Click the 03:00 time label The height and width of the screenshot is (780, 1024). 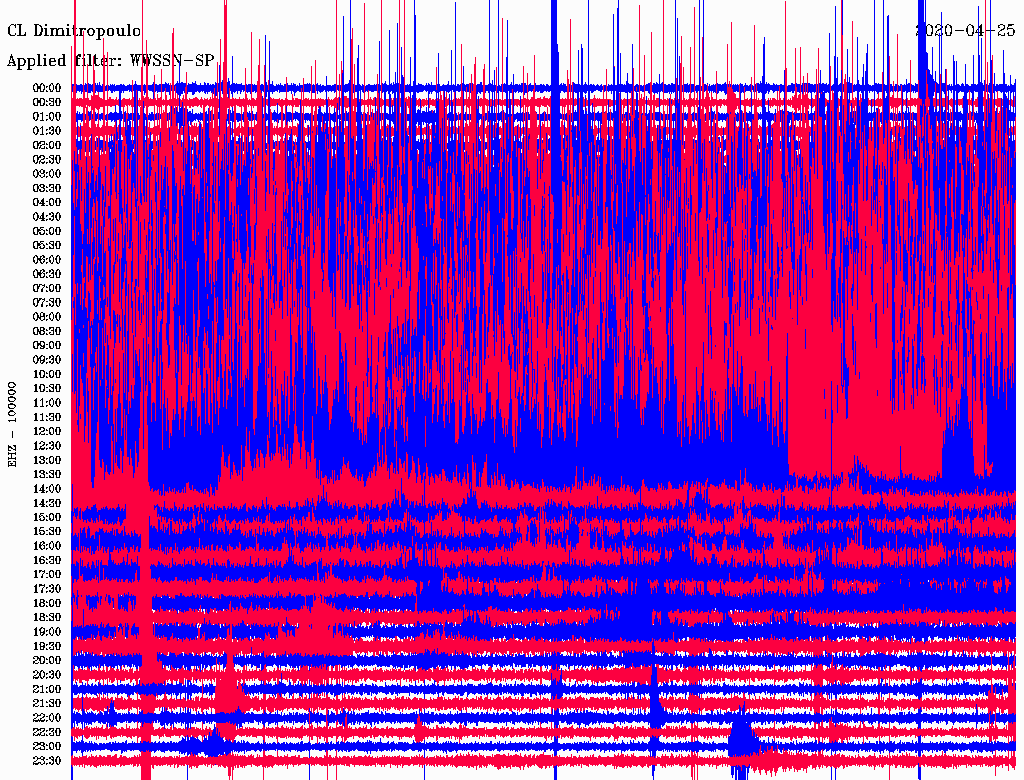pyautogui.click(x=47, y=174)
